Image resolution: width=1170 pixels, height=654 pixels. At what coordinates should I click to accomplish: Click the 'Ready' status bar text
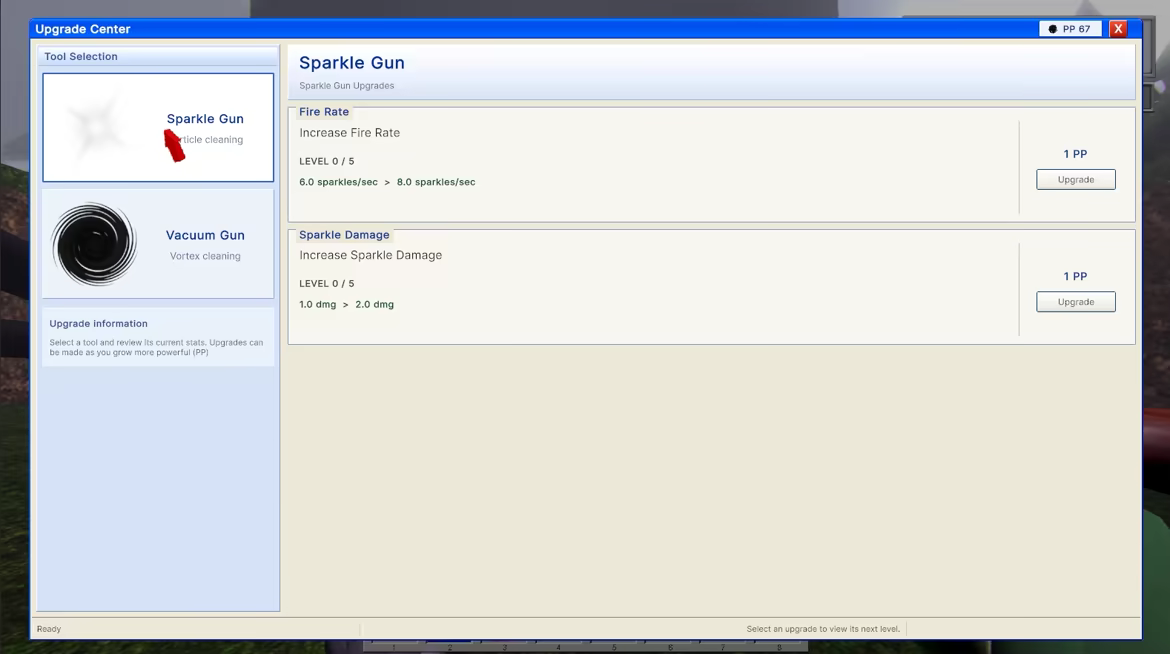[x=49, y=629]
